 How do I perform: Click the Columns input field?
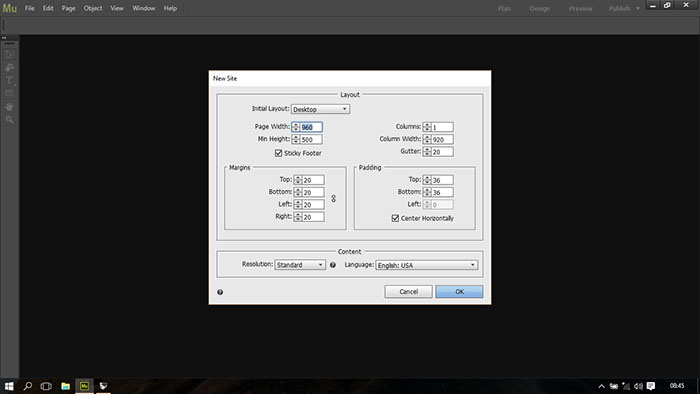click(x=442, y=127)
